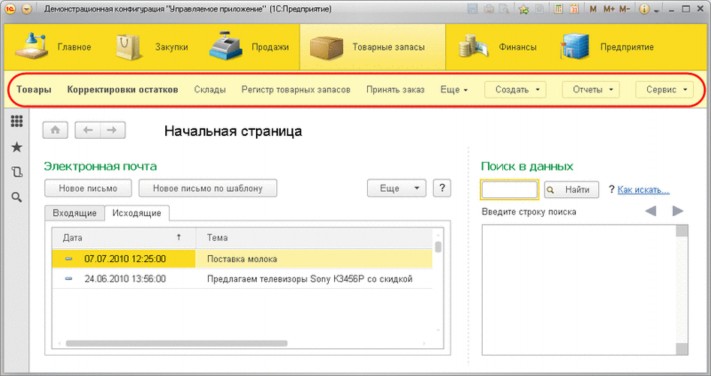
Task: Open the Как искать... help link
Action: point(643,190)
